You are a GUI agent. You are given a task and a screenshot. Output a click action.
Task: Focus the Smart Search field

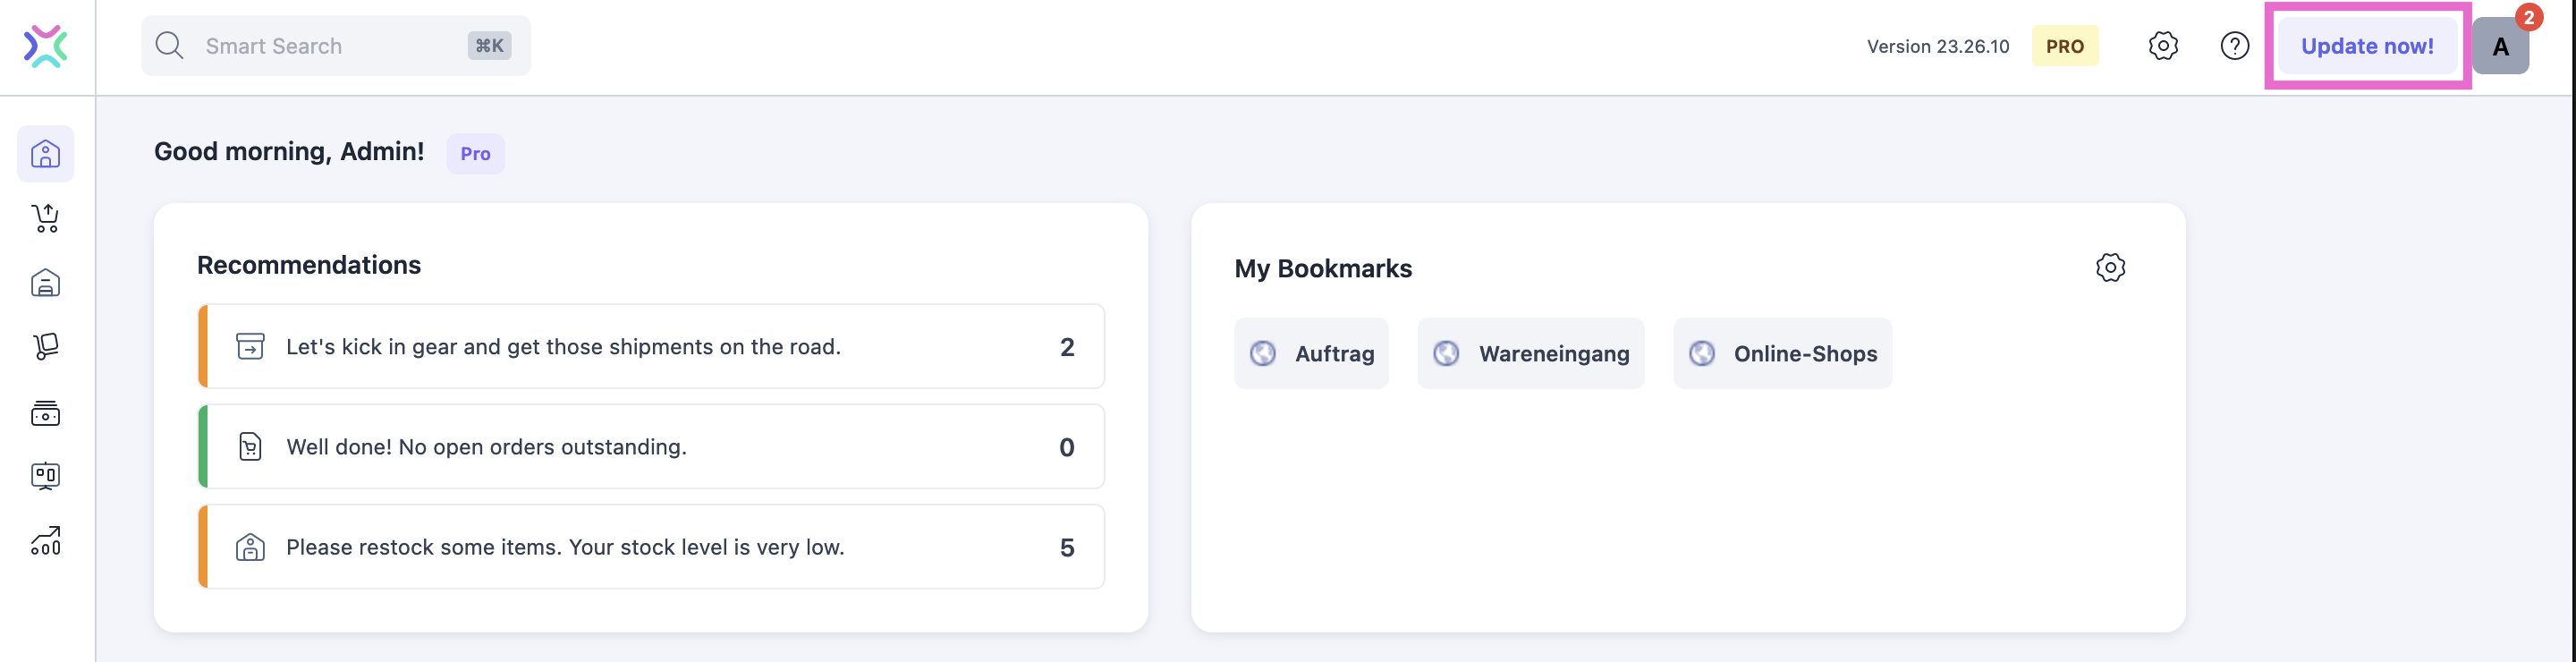tap(336, 46)
